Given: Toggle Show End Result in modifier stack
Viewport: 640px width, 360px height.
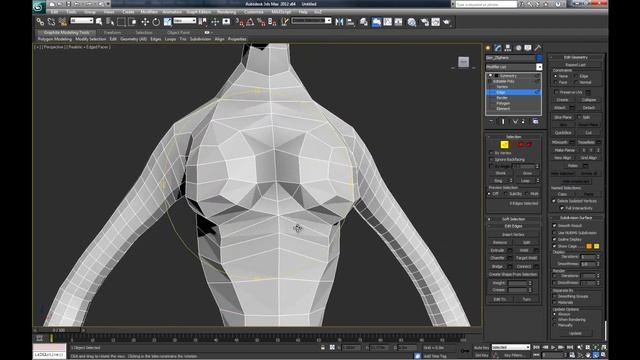Looking at the screenshot, I should (x=503, y=122).
